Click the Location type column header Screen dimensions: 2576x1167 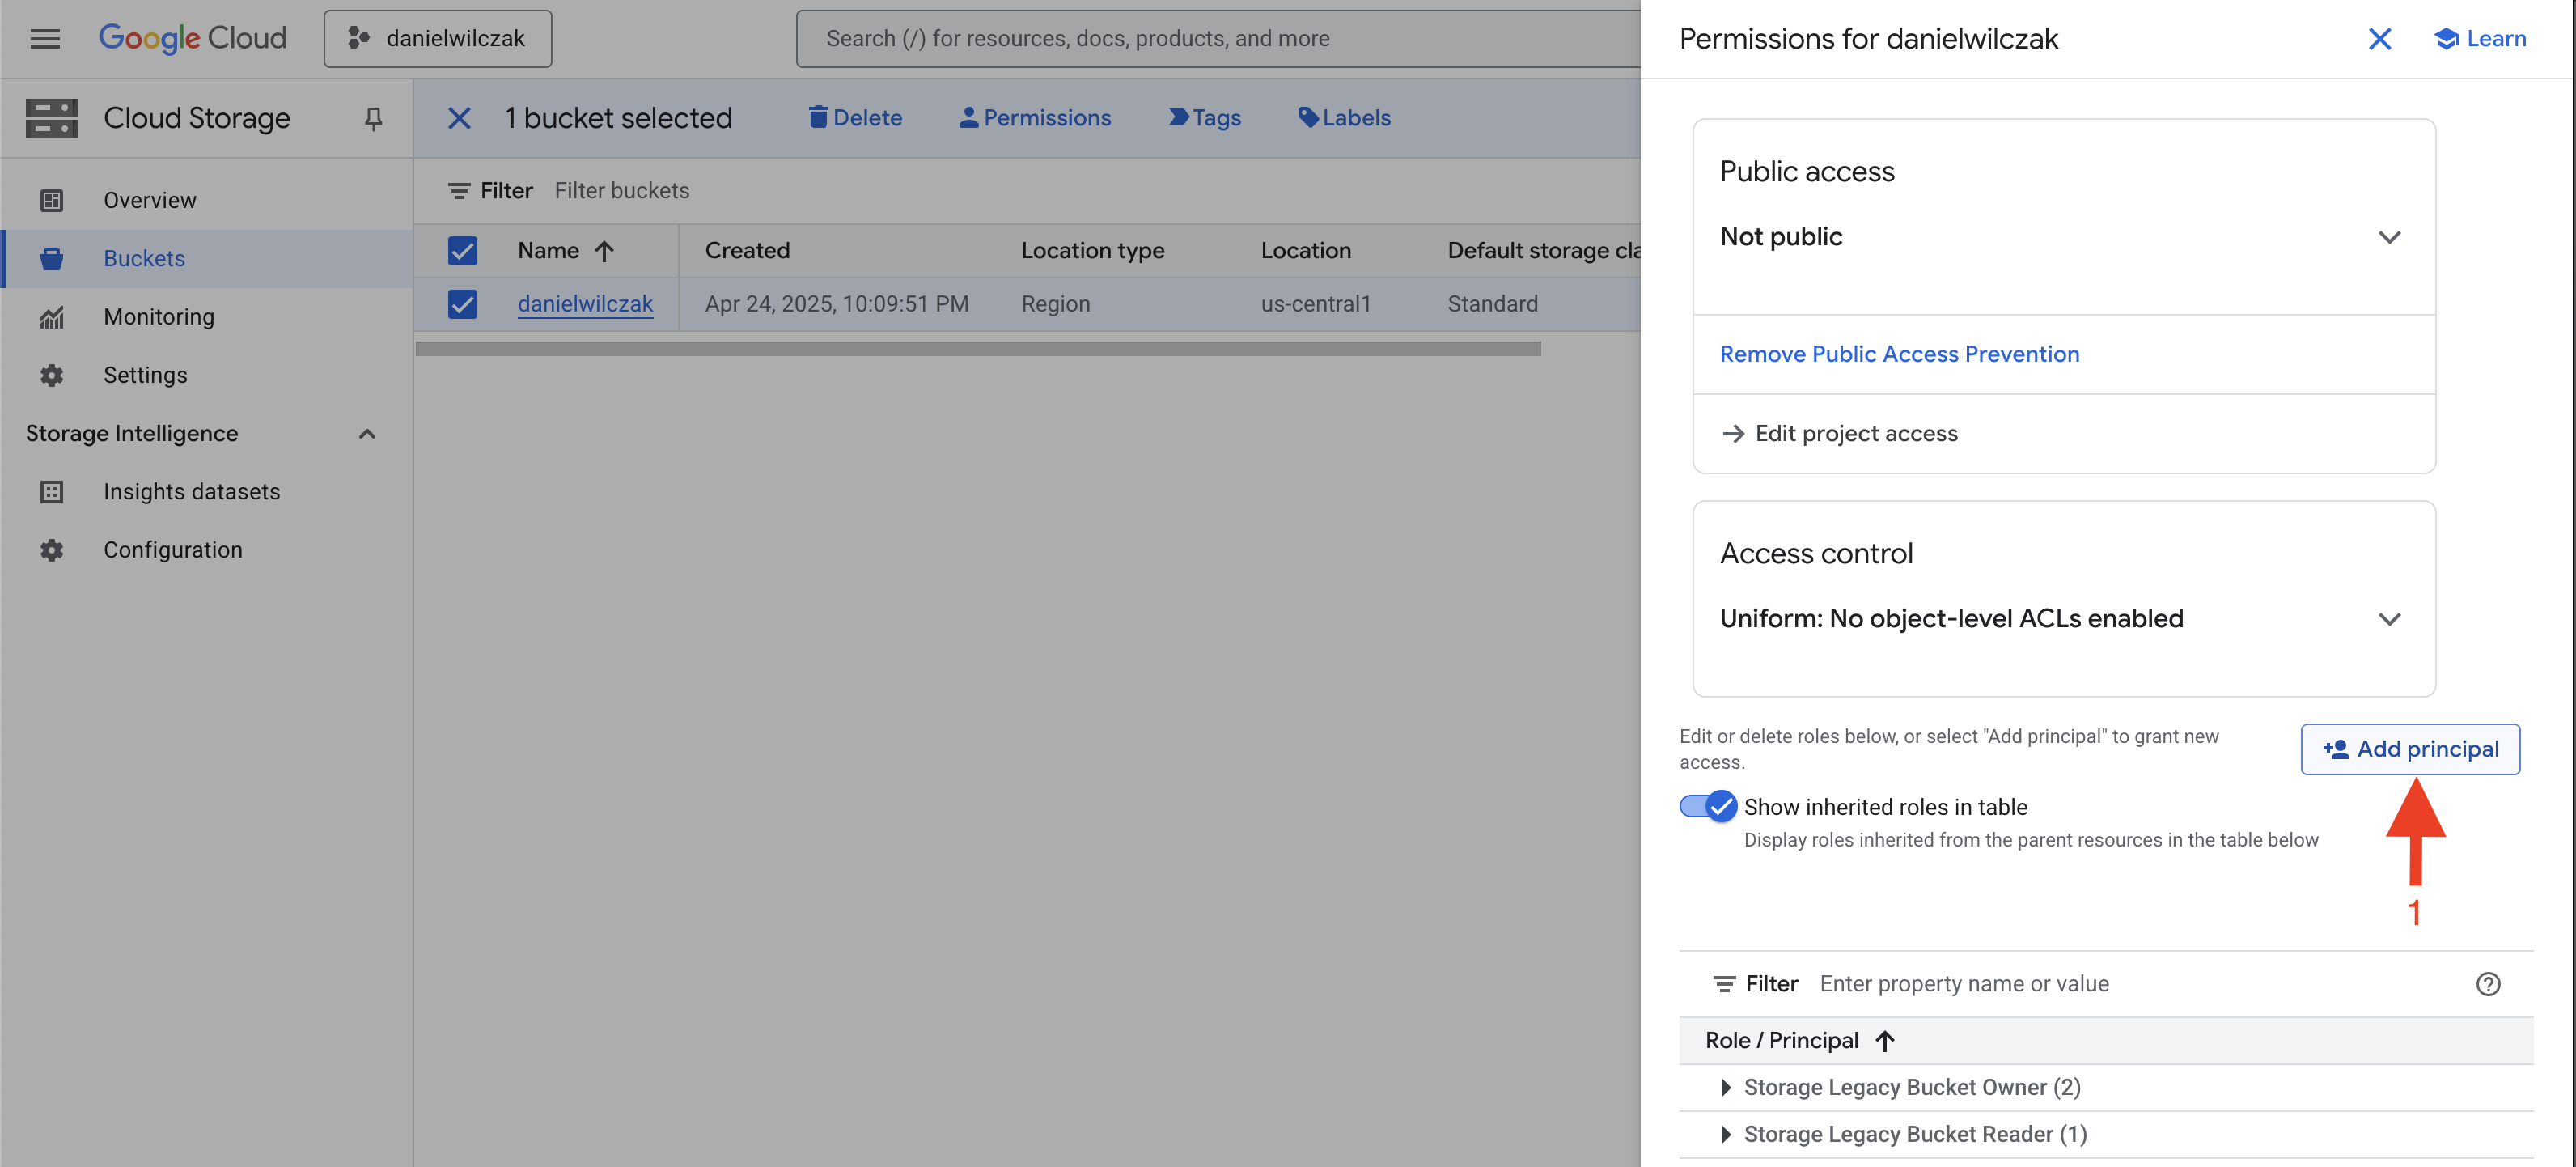1092,250
